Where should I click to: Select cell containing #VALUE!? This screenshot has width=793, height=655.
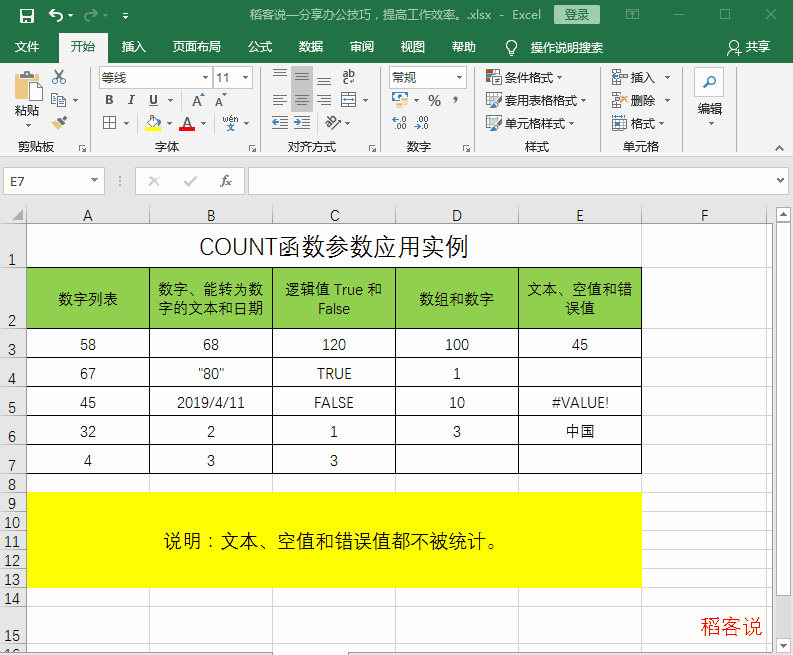pyautogui.click(x=580, y=402)
